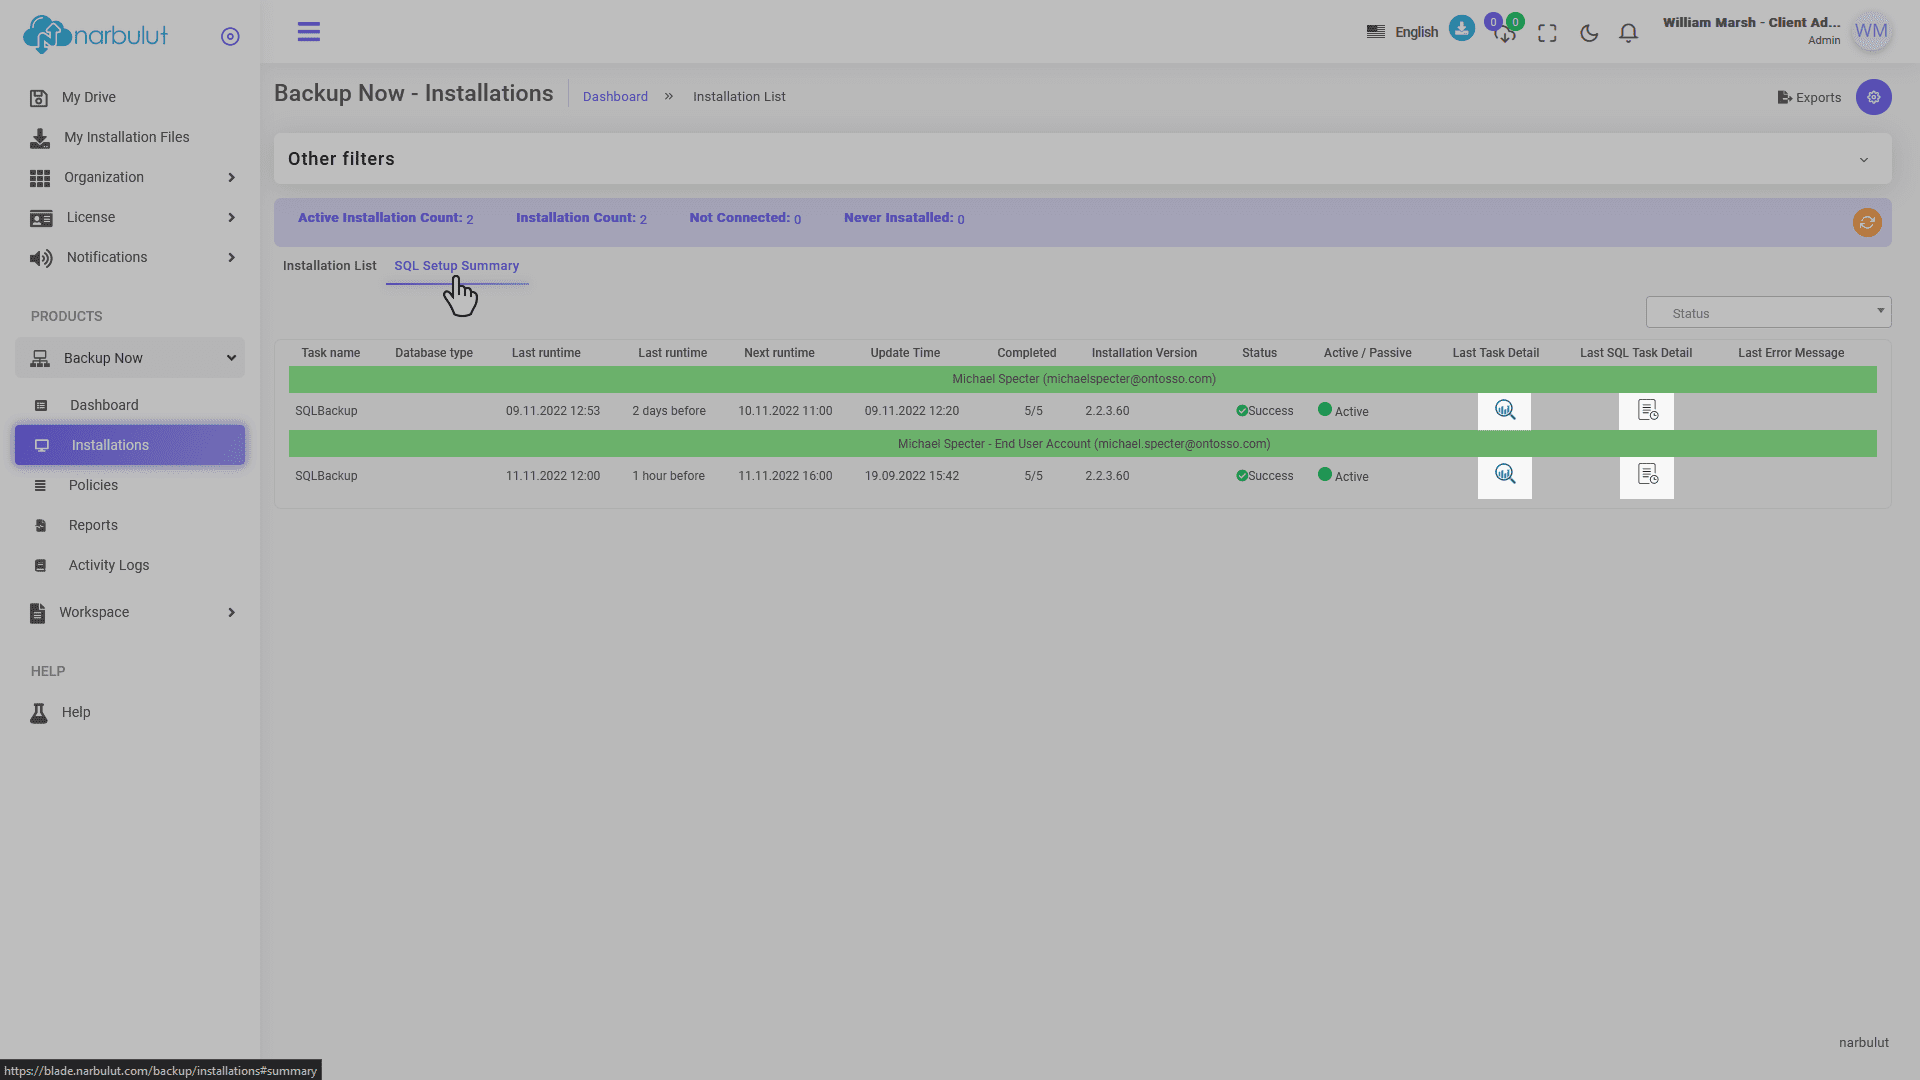Enter fullscreen mode
The height and width of the screenshot is (1080, 1920).
tap(1547, 33)
